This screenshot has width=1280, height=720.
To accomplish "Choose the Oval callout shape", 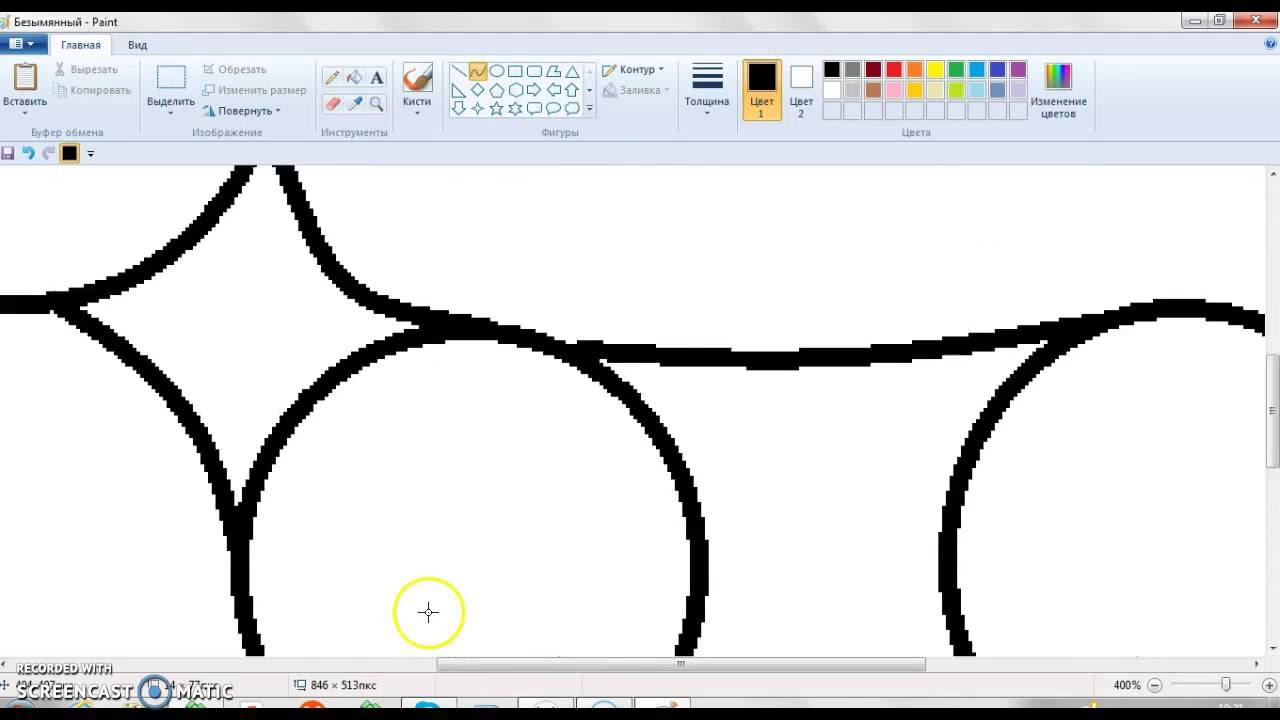I will pos(553,108).
